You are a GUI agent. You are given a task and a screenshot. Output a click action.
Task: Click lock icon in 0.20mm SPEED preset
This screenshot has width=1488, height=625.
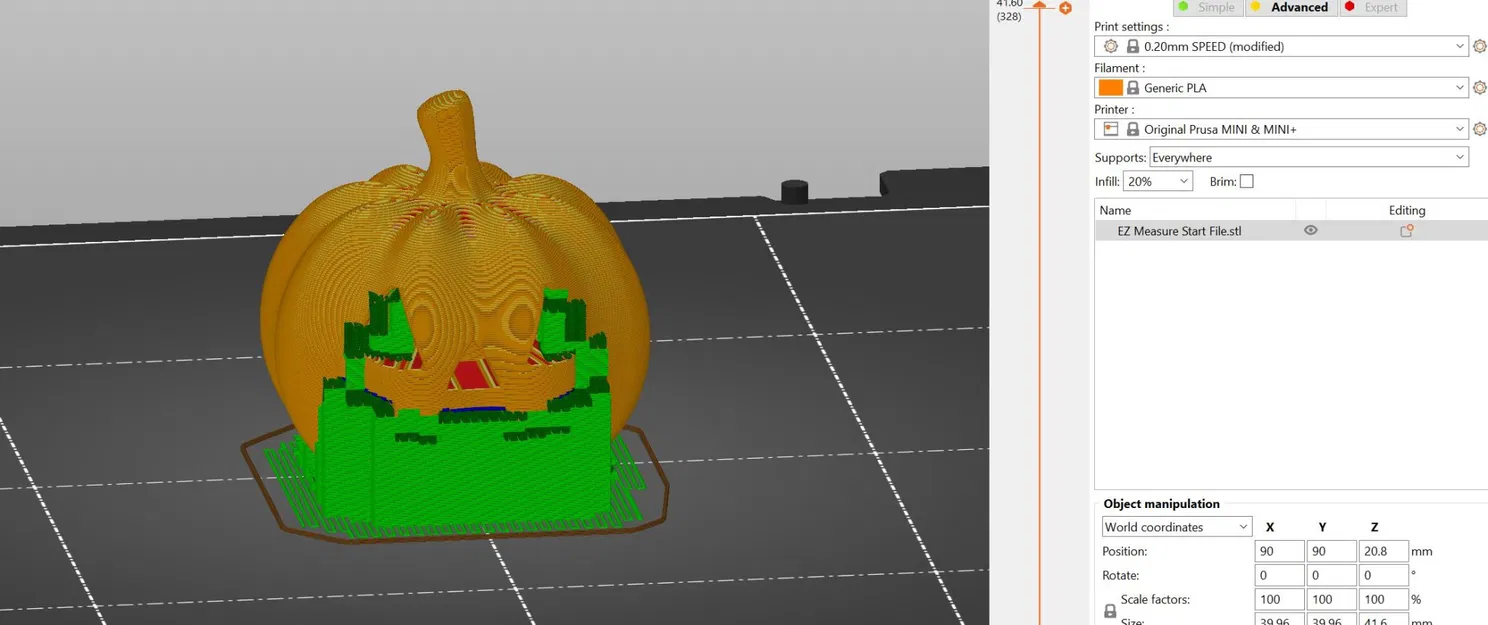(x=1133, y=46)
